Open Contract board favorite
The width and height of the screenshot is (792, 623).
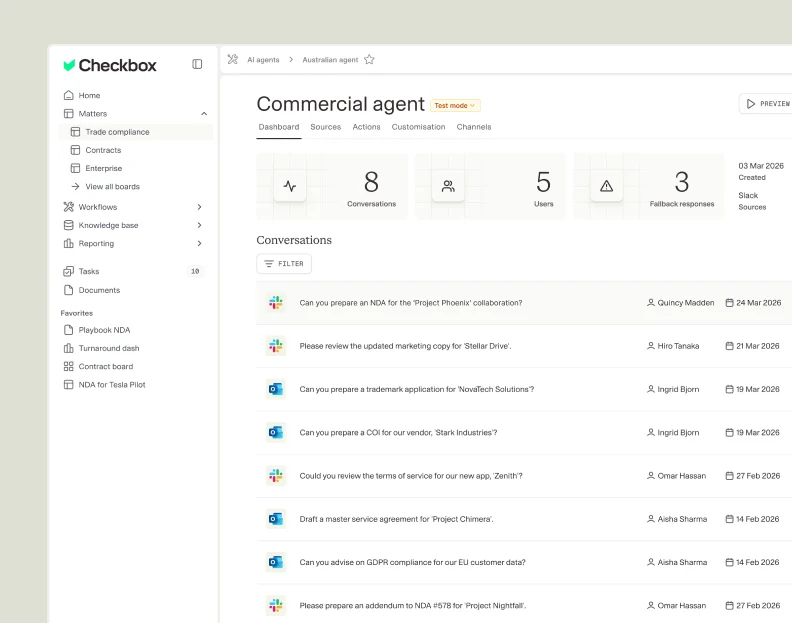pos(106,366)
